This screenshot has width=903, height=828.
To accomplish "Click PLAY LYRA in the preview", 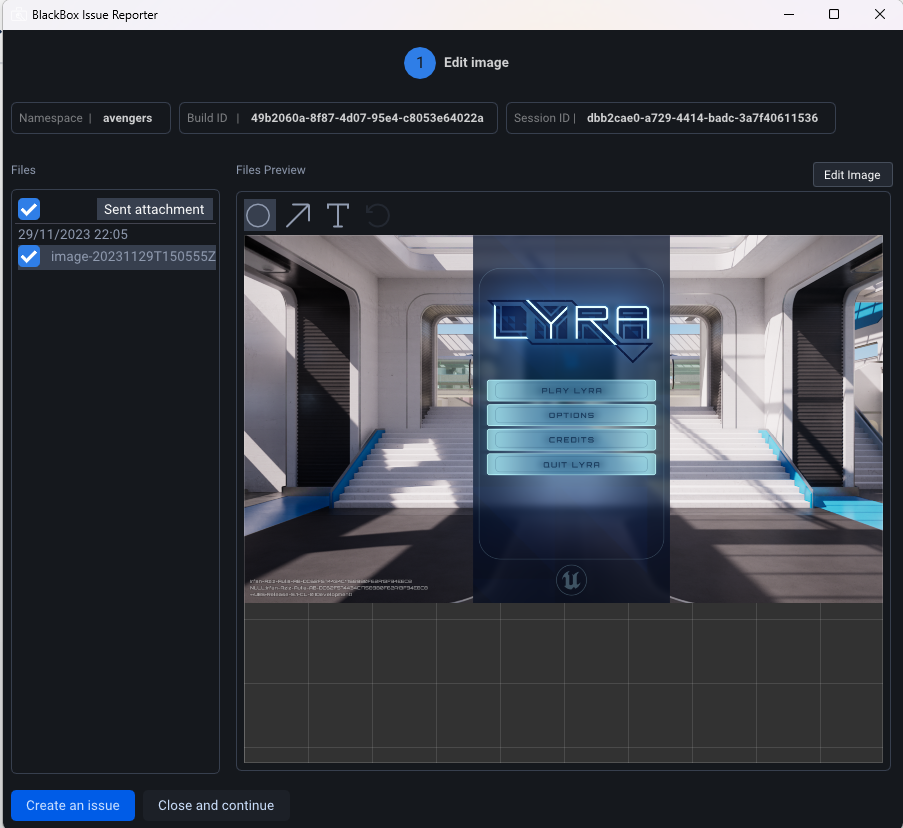I will pos(571,390).
